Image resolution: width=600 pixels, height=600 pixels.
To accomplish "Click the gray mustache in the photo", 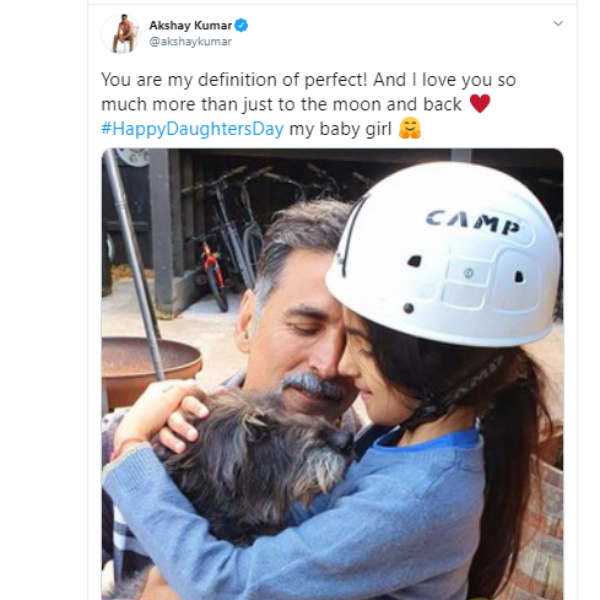I will (x=313, y=385).
